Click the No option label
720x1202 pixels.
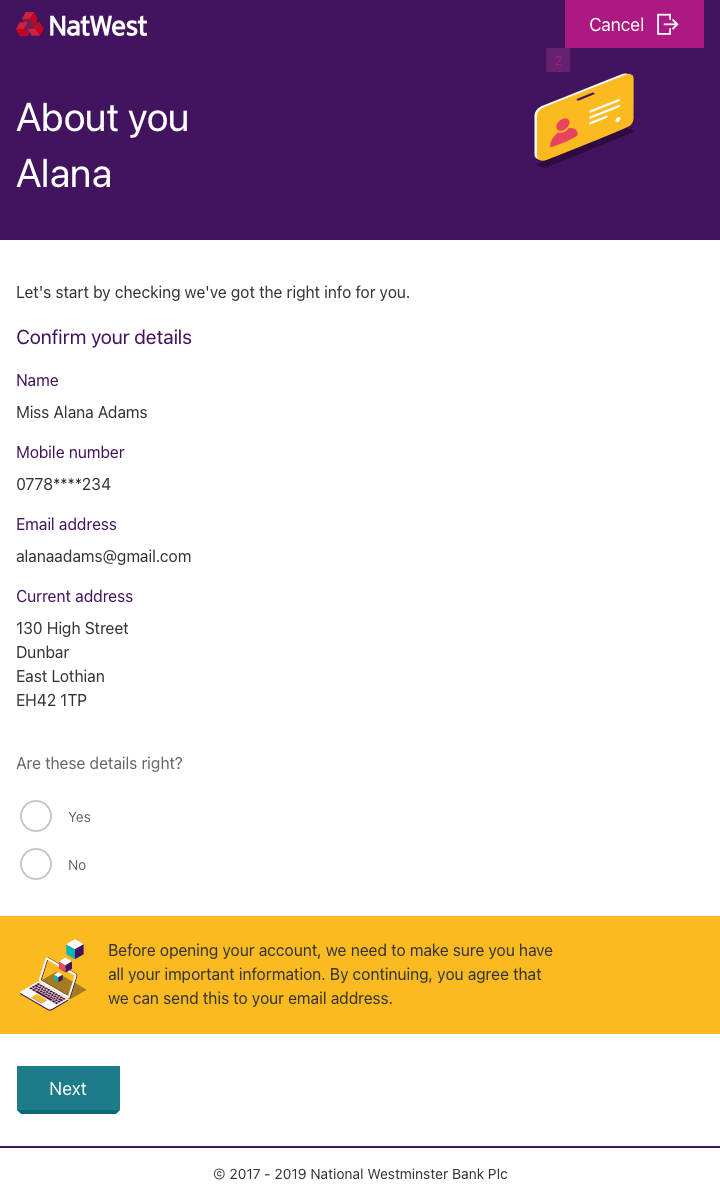point(77,865)
